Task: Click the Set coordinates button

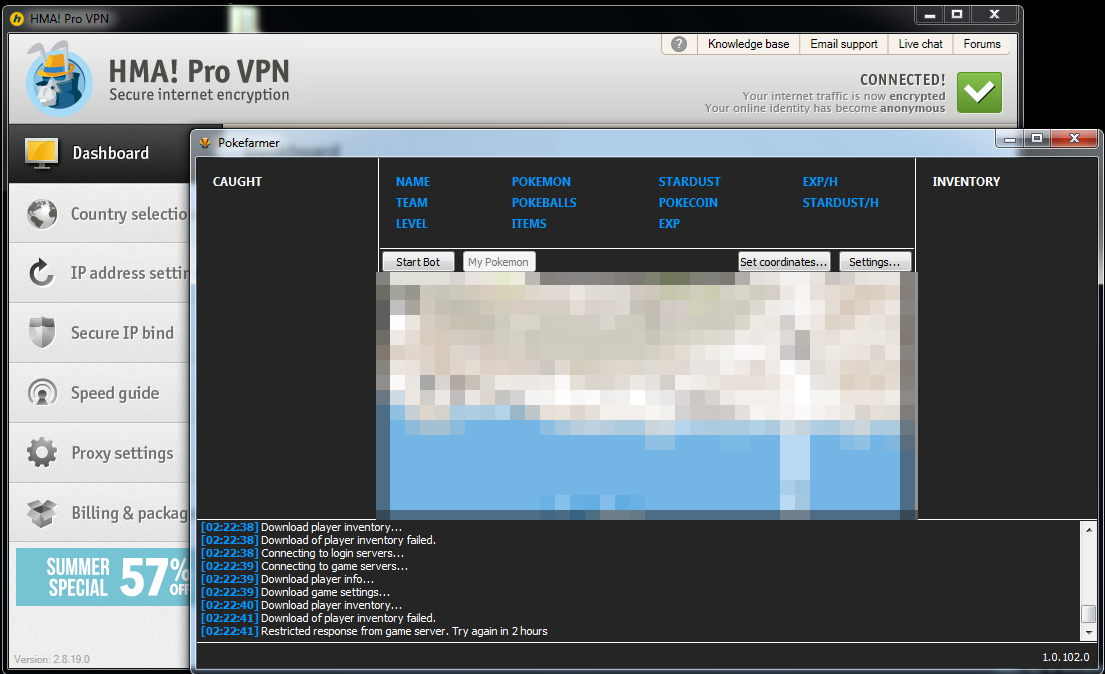Action: point(784,262)
